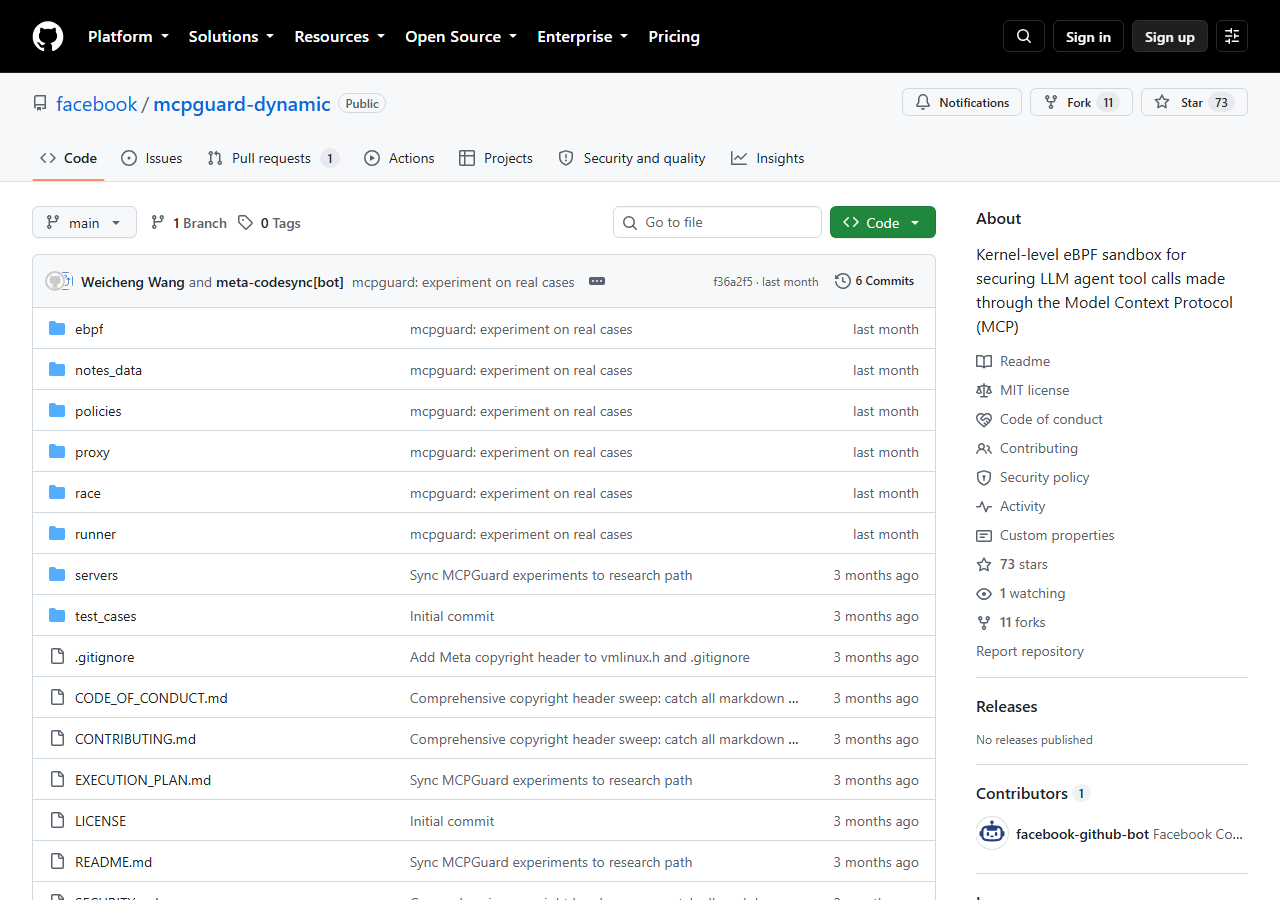Expand the Solutions menu

tap(231, 36)
